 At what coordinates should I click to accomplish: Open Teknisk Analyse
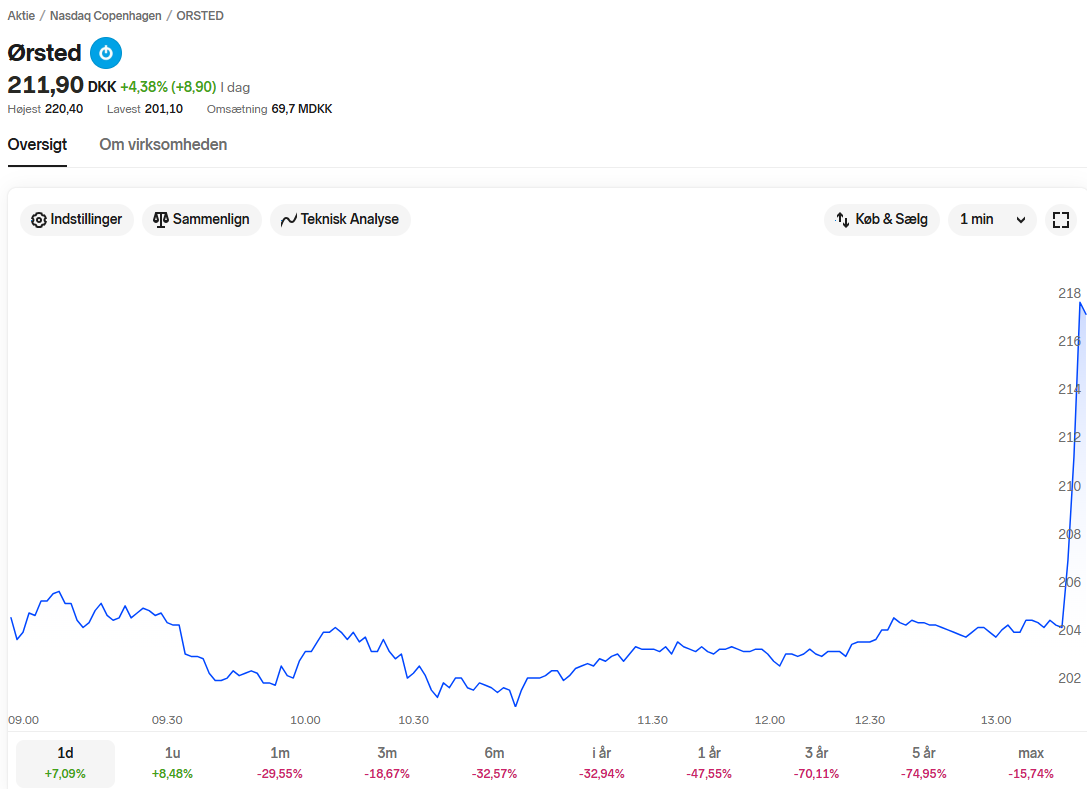[x=340, y=220]
